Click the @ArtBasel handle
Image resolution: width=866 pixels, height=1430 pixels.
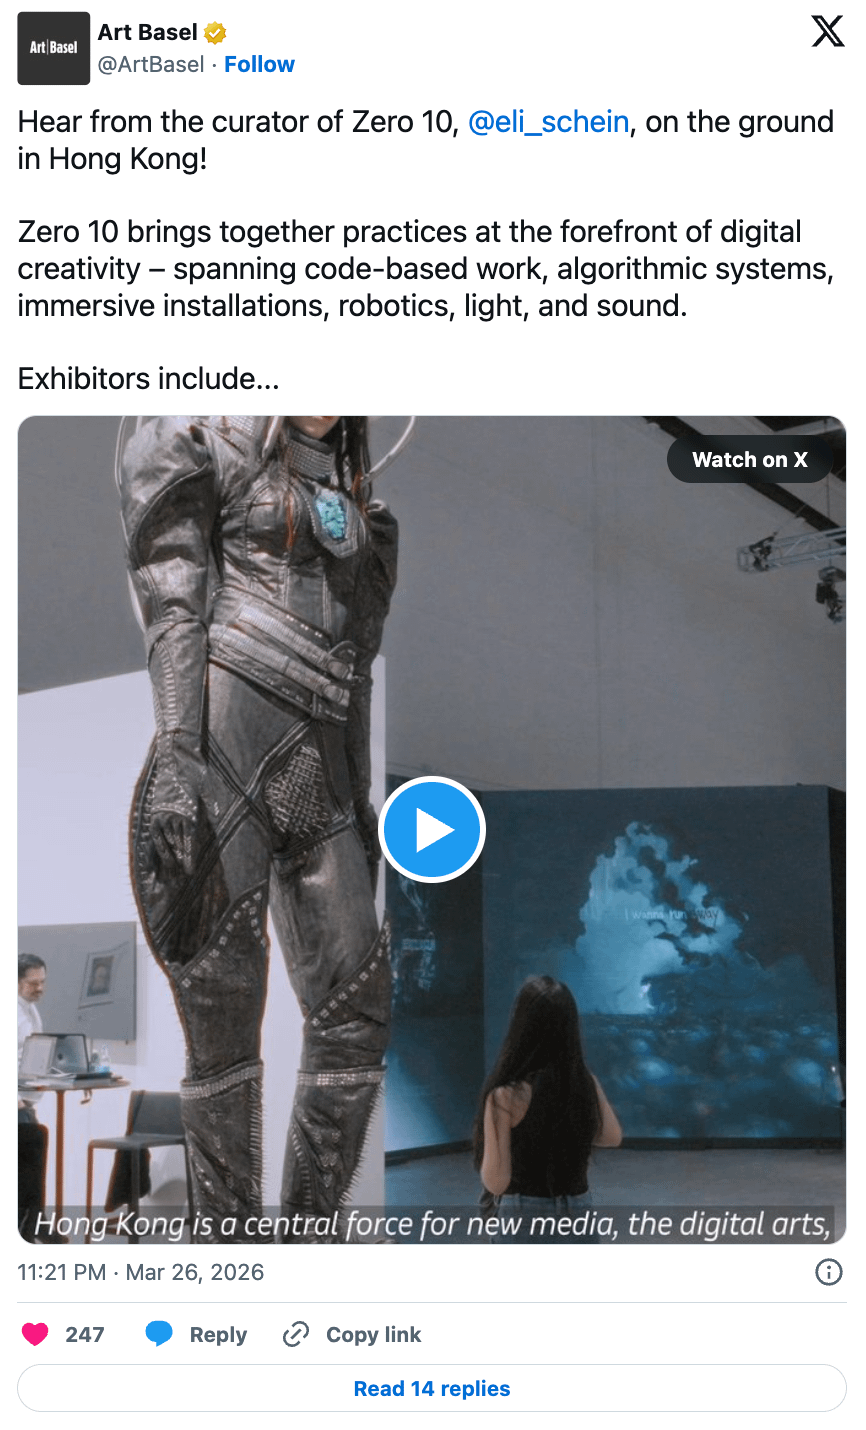coord(151,64)
